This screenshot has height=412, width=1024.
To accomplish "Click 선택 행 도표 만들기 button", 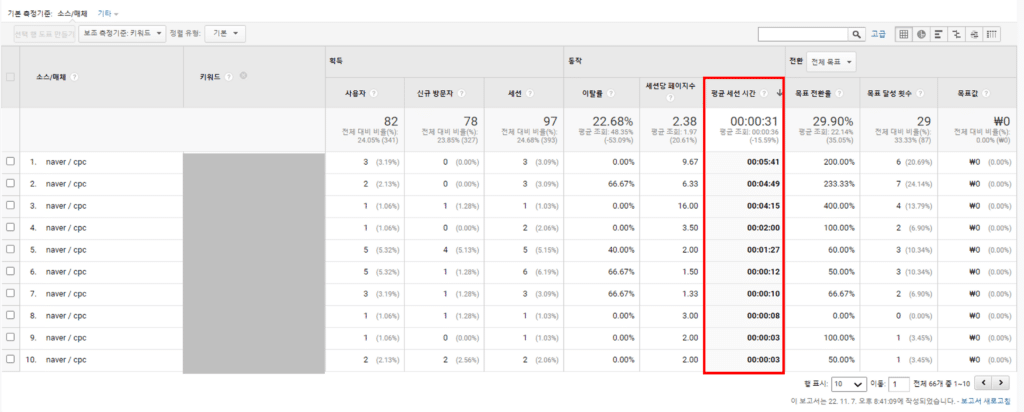I will pyautogui.click(x=44, y=33).
